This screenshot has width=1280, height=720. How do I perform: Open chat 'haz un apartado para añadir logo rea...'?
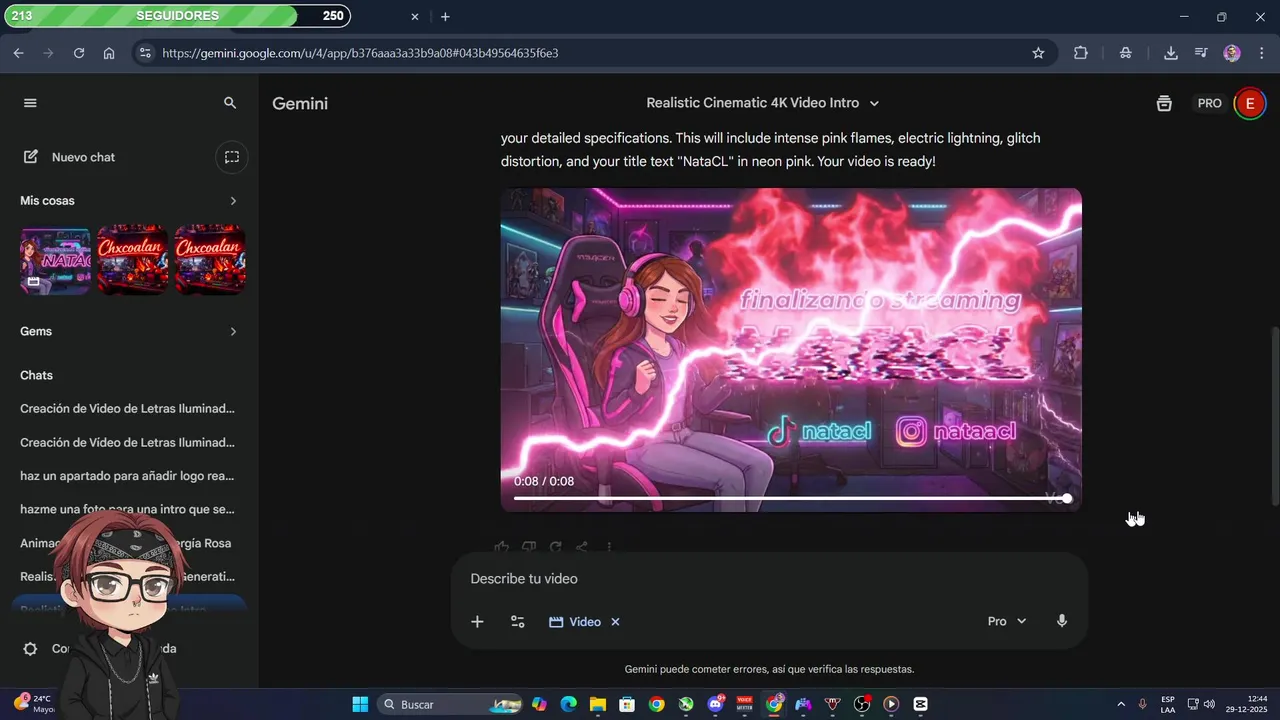point(128,476)
